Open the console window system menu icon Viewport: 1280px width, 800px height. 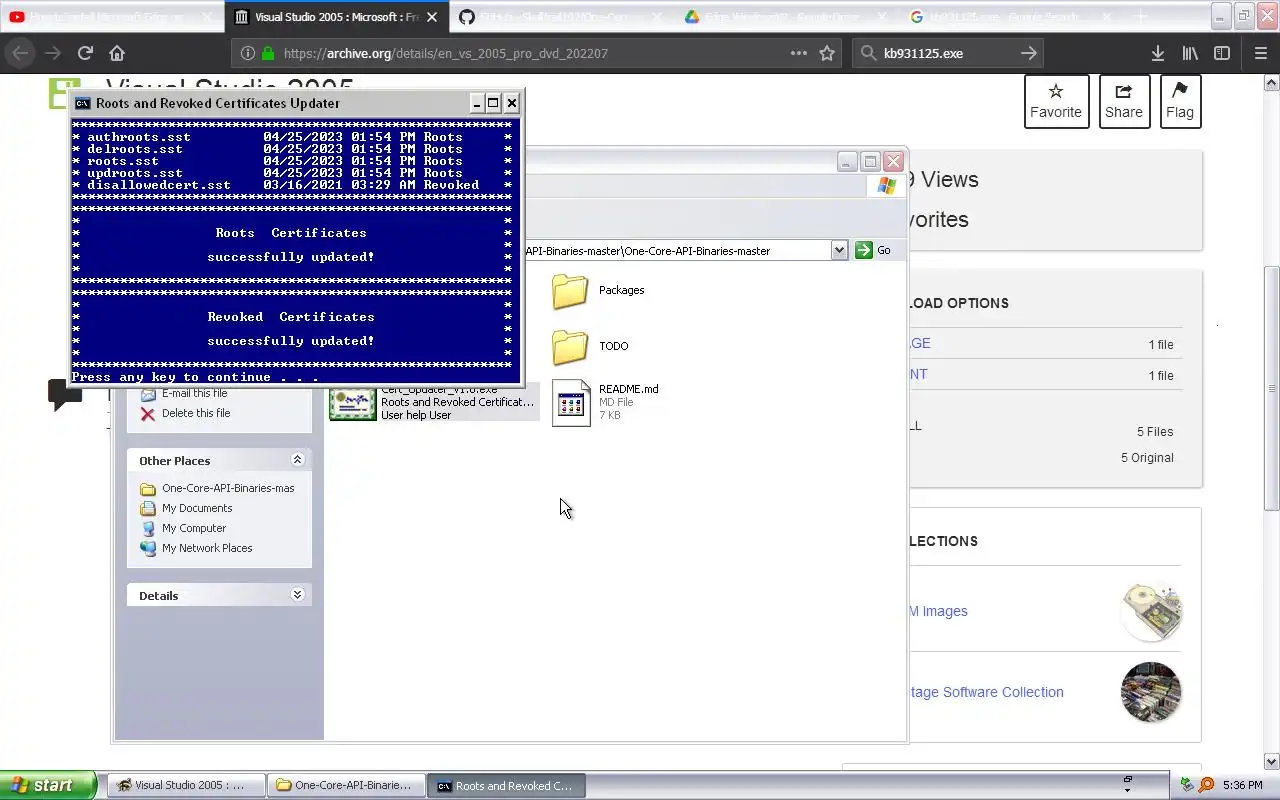[83, 103]
